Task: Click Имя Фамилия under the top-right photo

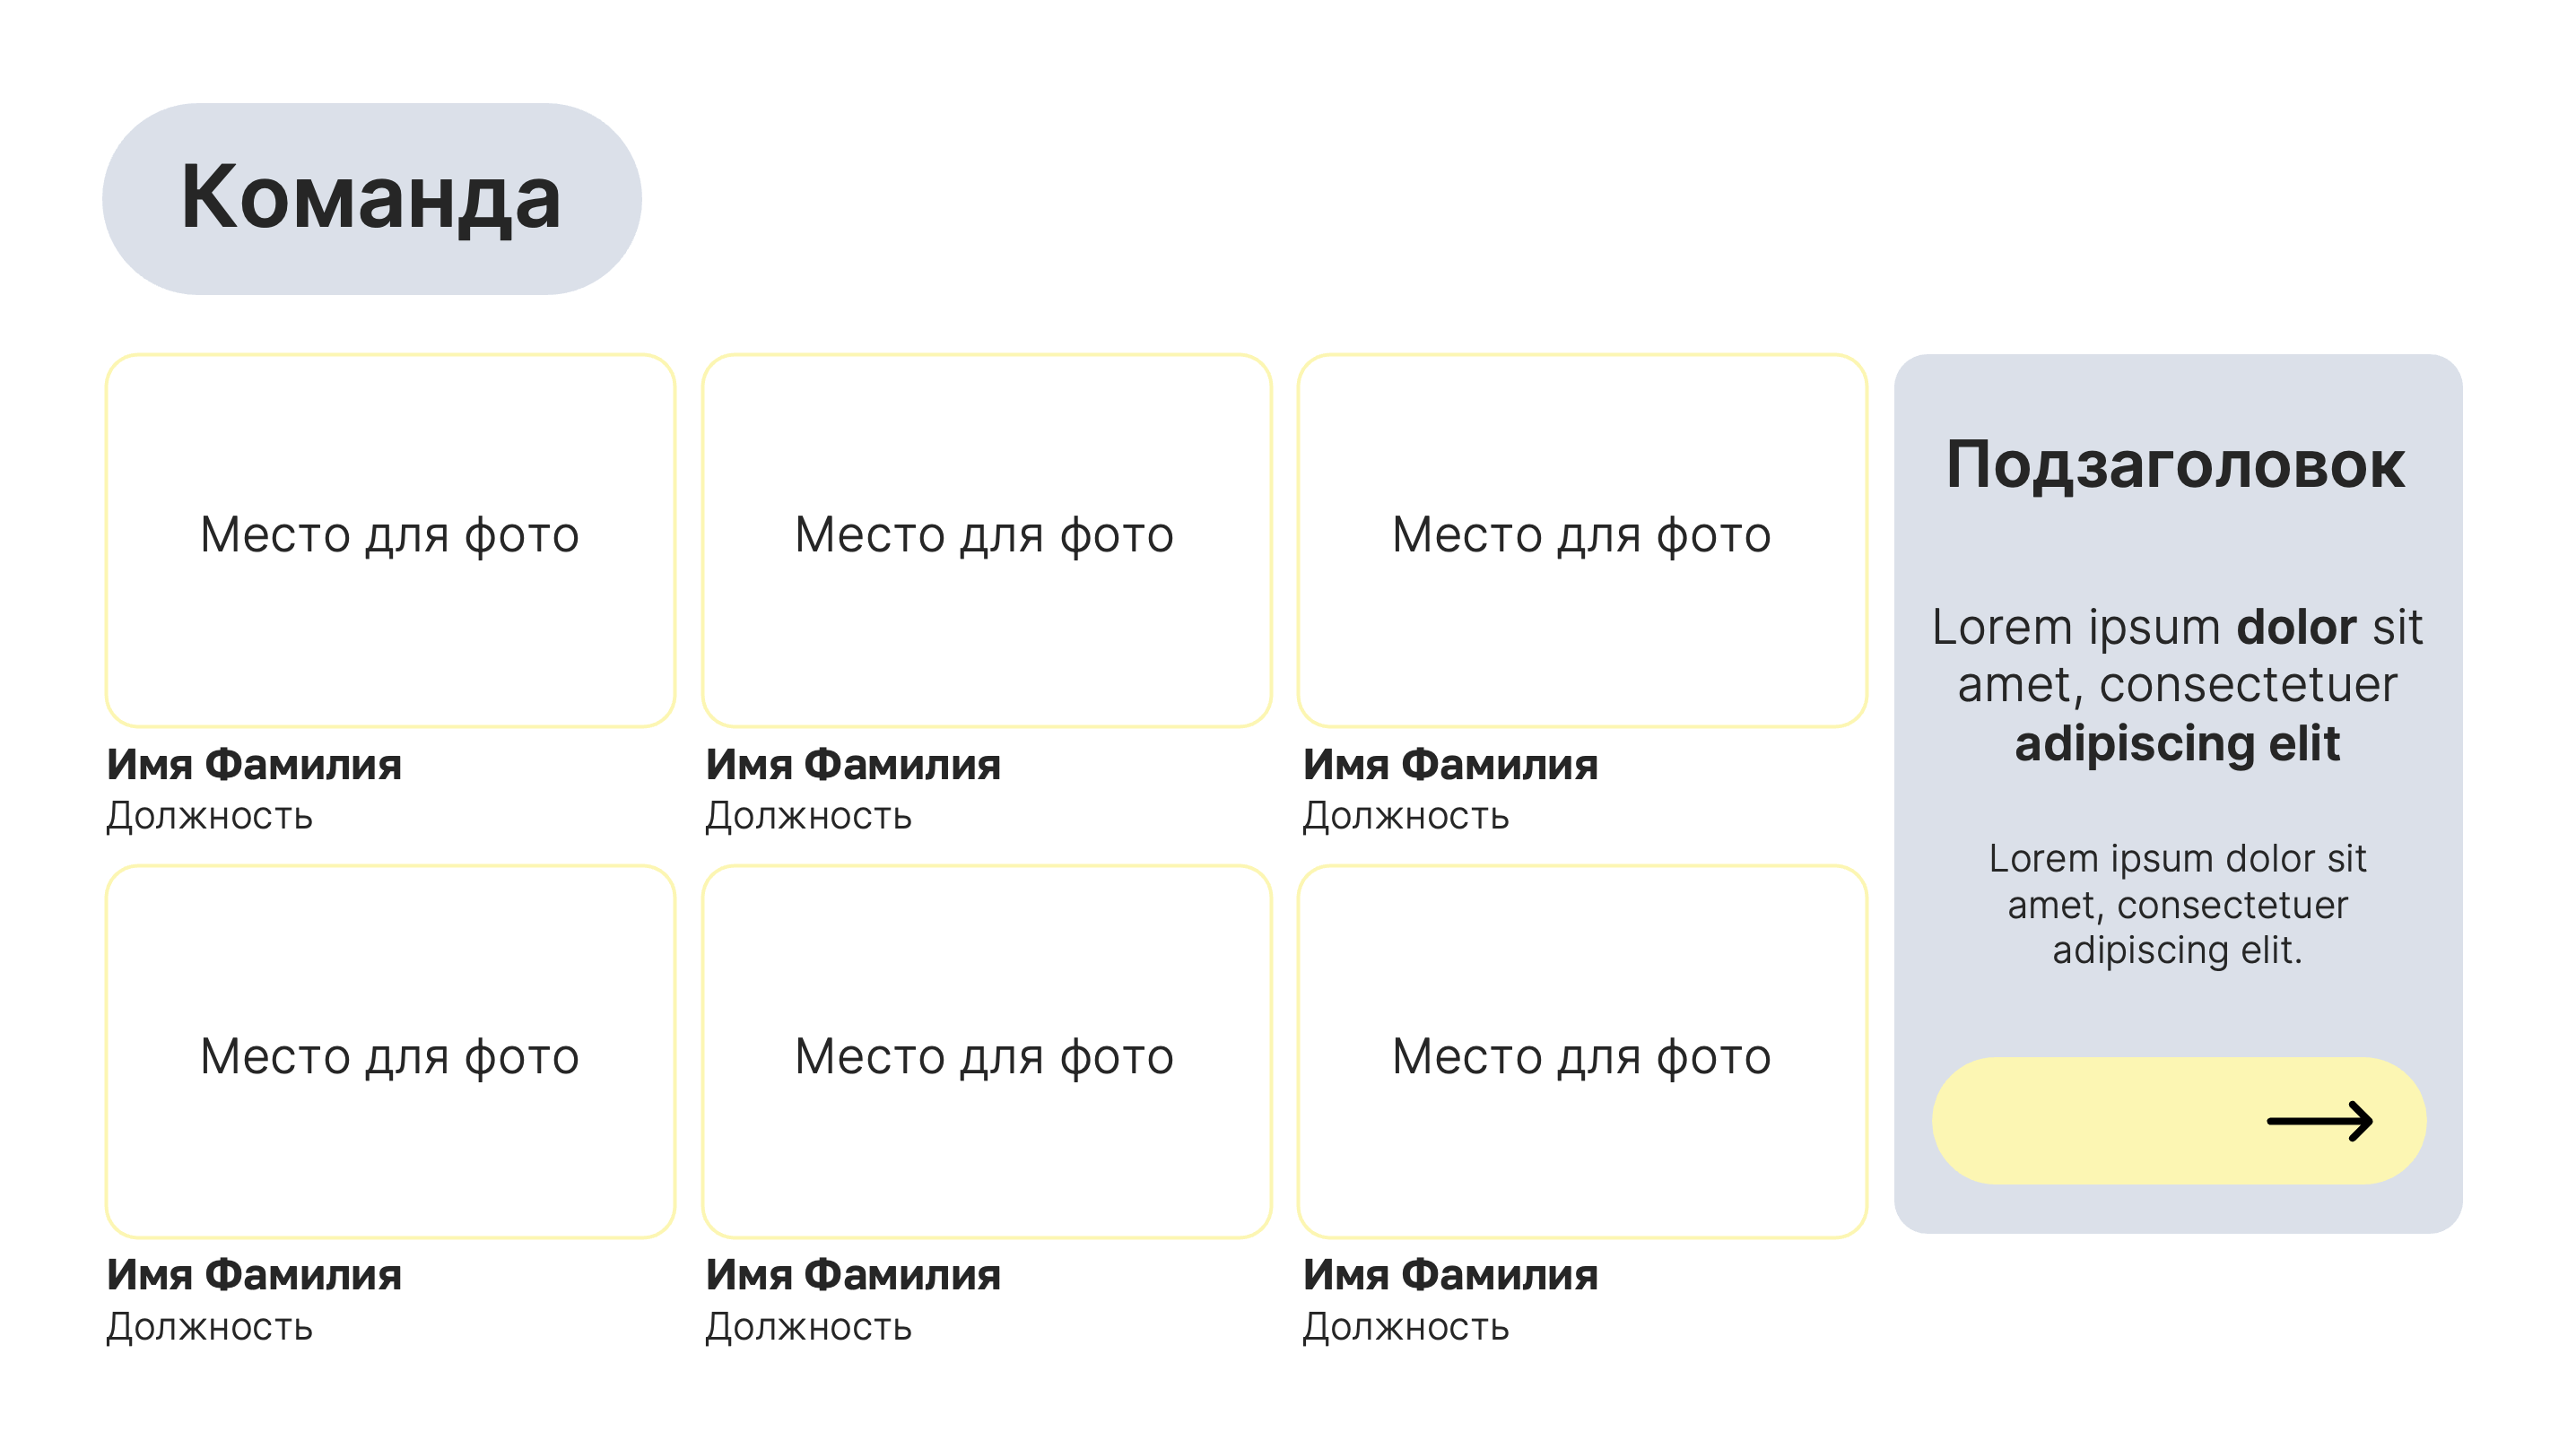Action: [1450, 765]
